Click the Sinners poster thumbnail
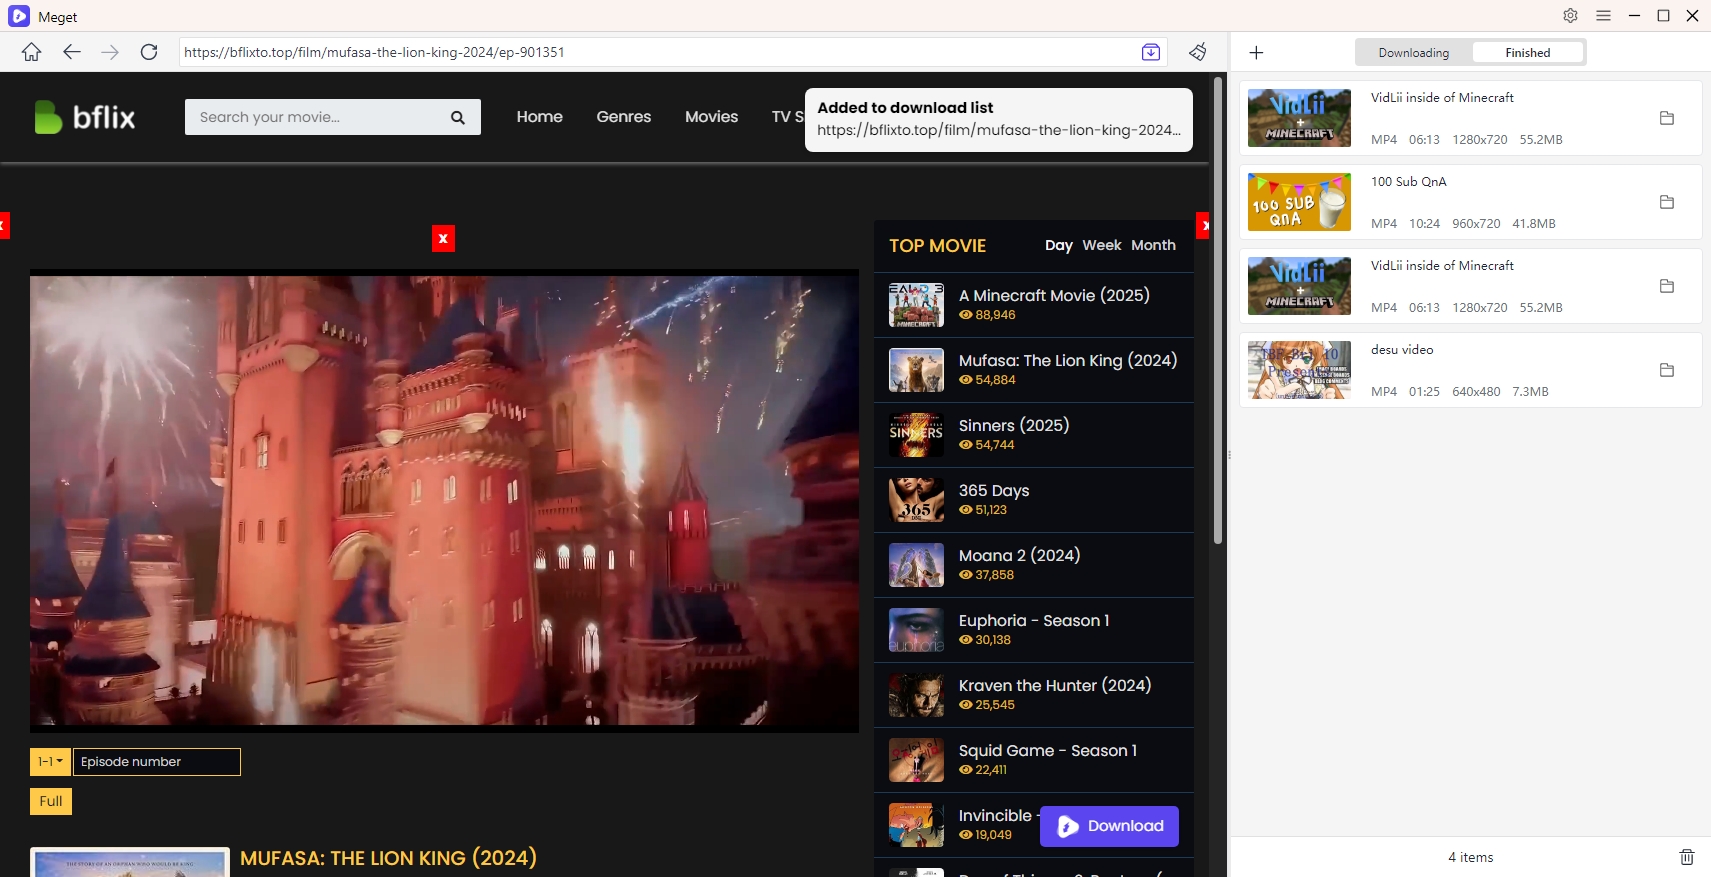 click(x=916, y=435)
